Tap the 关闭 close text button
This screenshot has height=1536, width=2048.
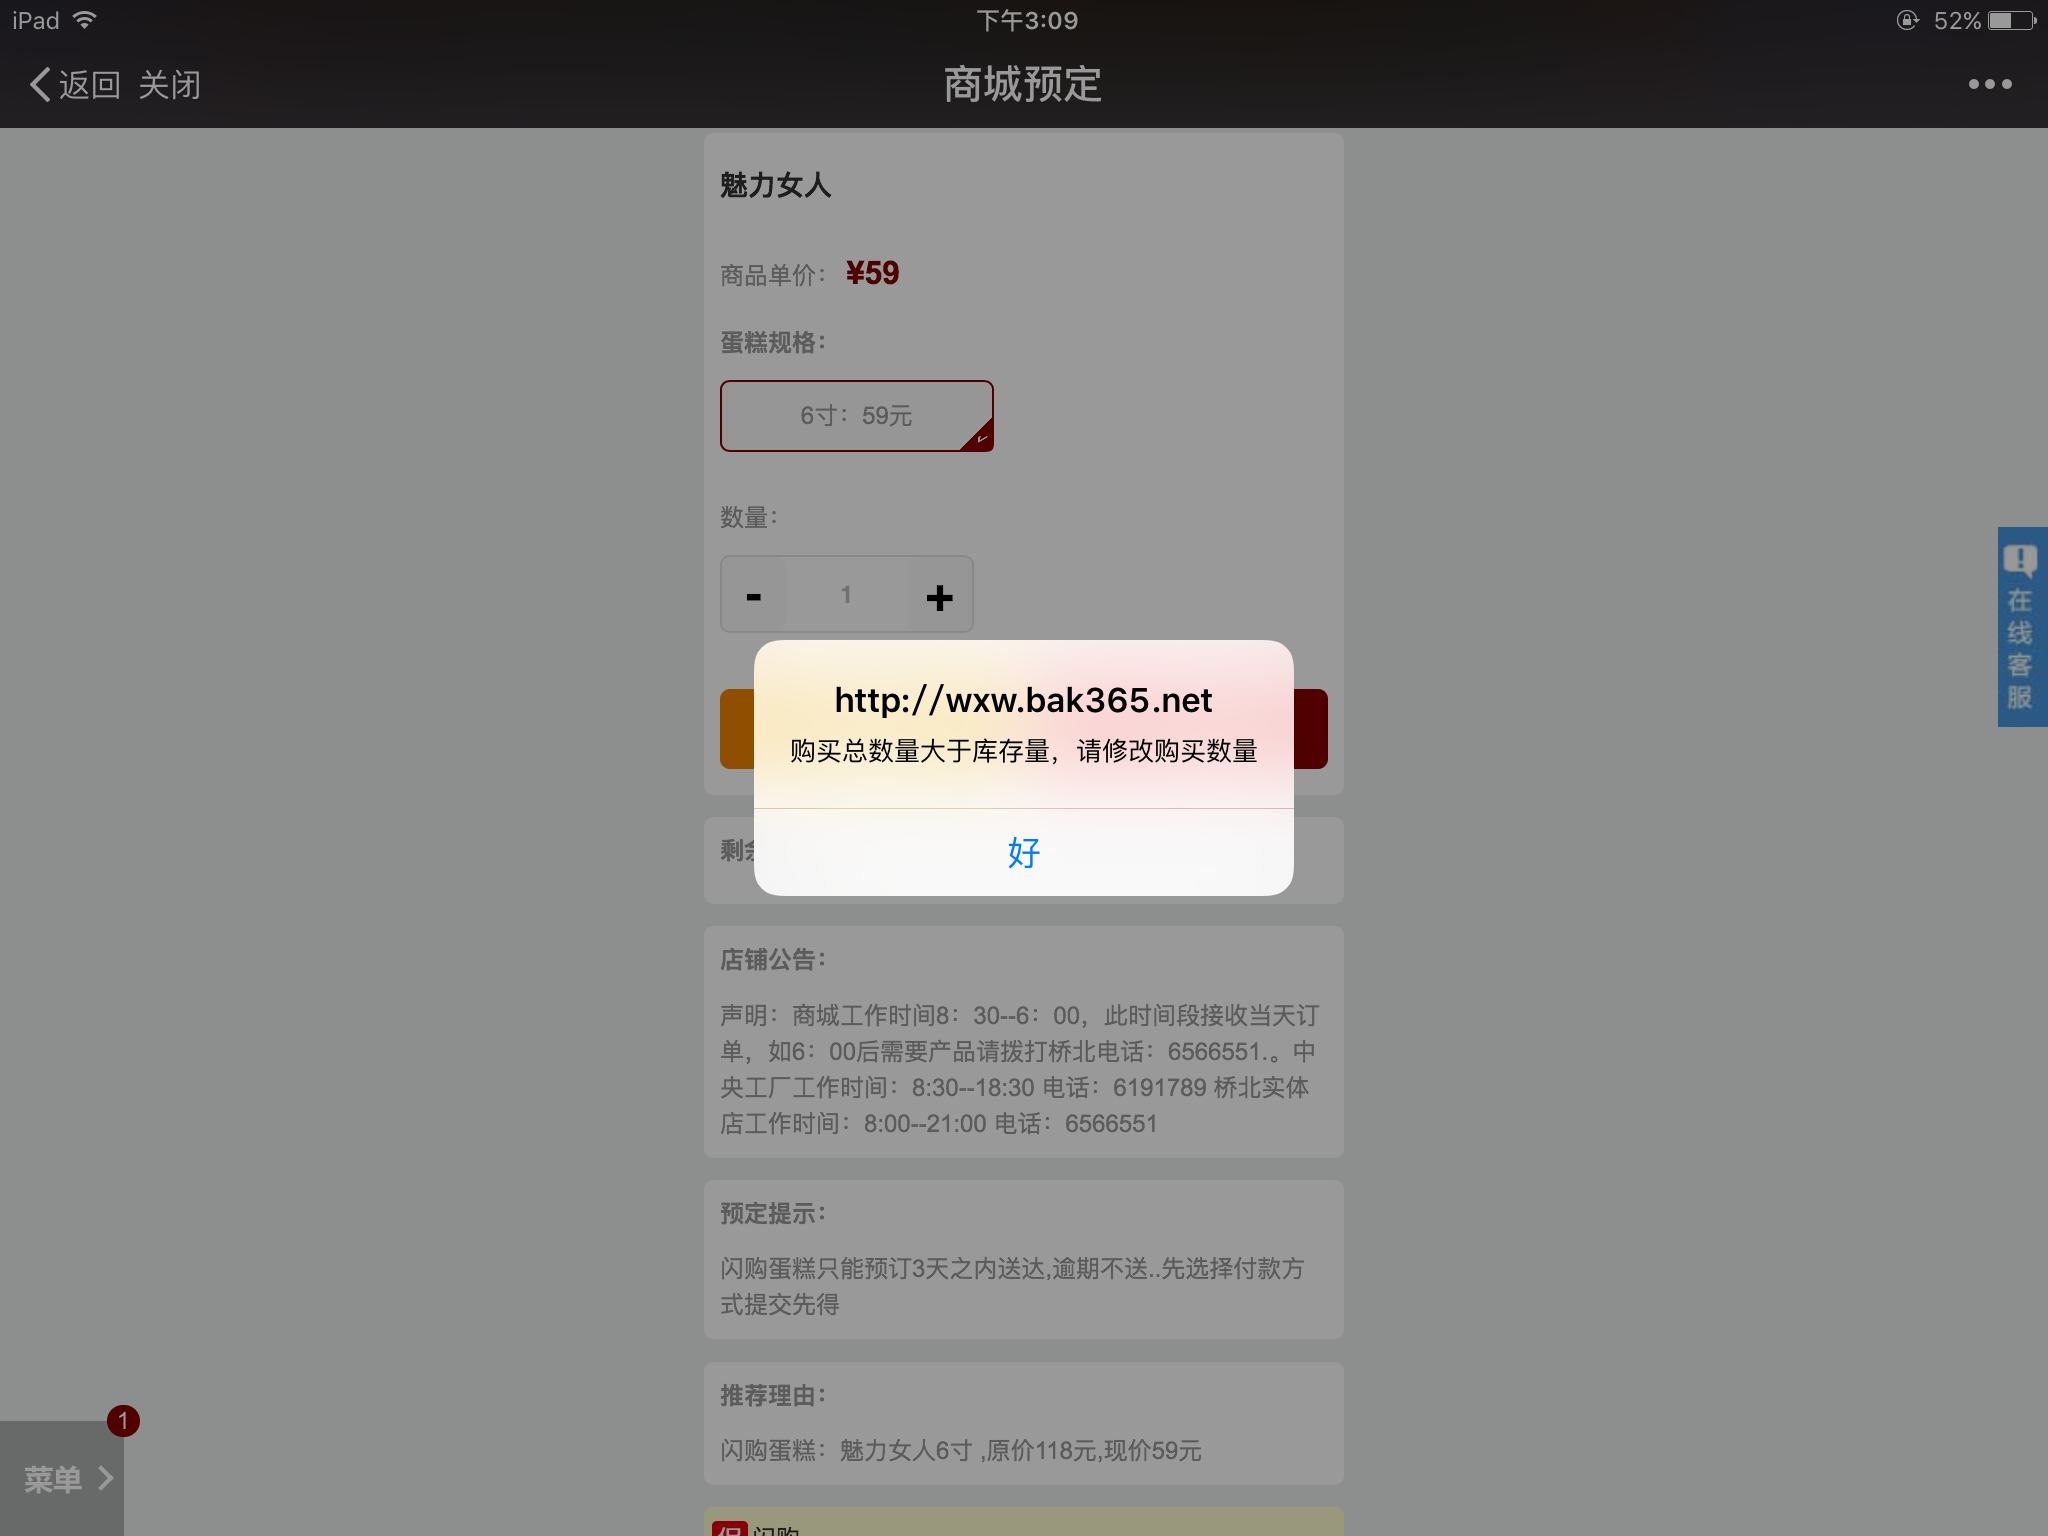(170, 85)
